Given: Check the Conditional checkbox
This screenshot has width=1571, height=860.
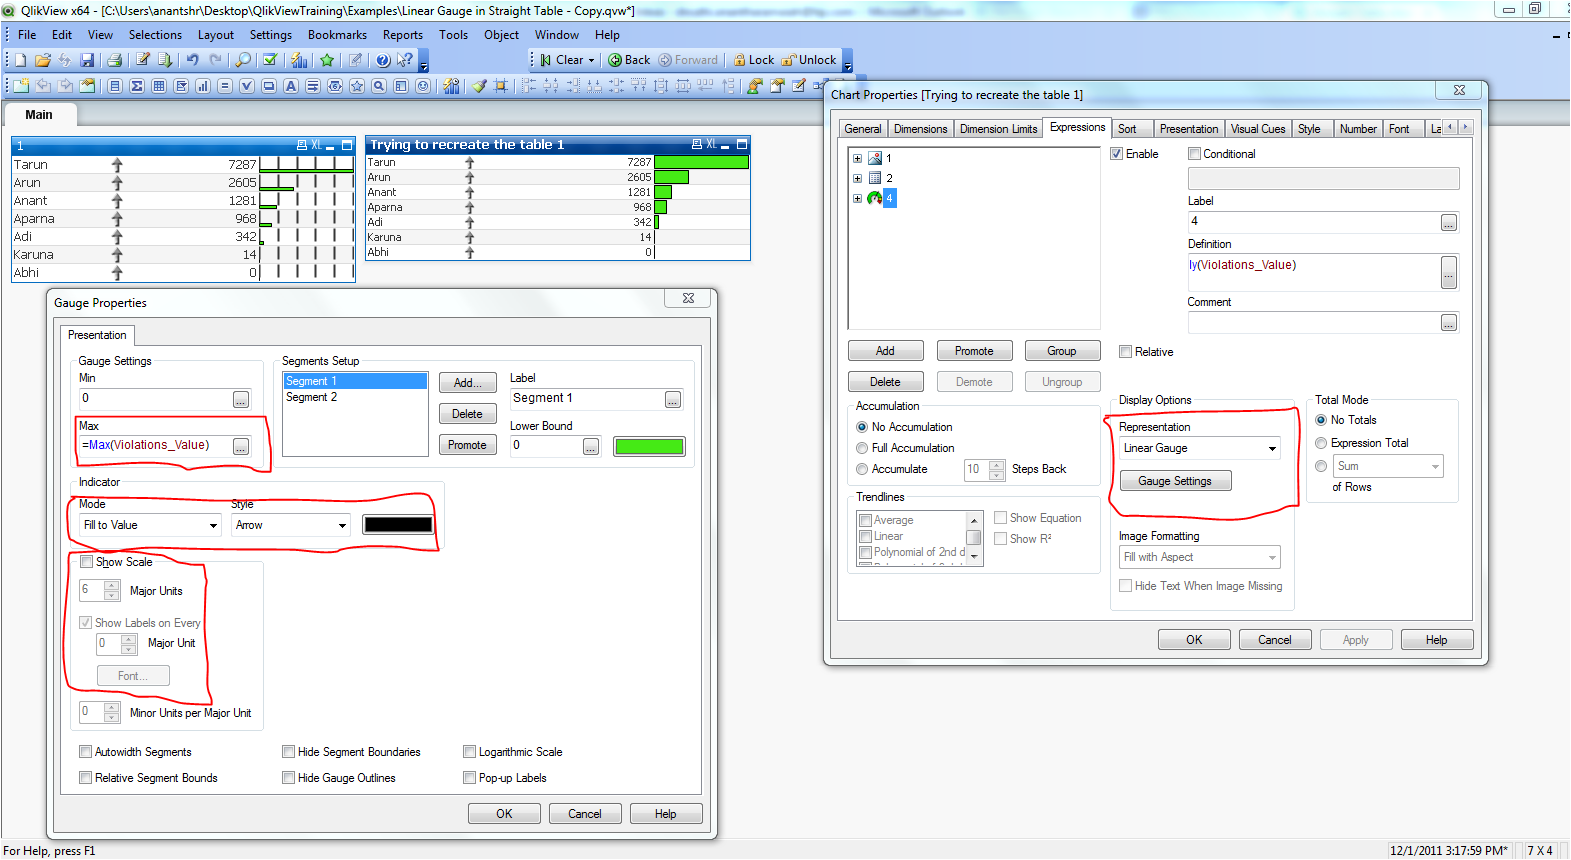Looking at the screenshot, I should pos(1194,154).
